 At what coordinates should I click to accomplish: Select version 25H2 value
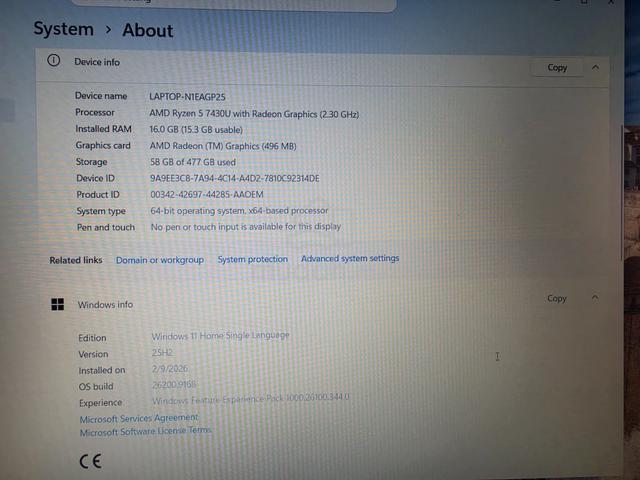[x=162, y=353]
